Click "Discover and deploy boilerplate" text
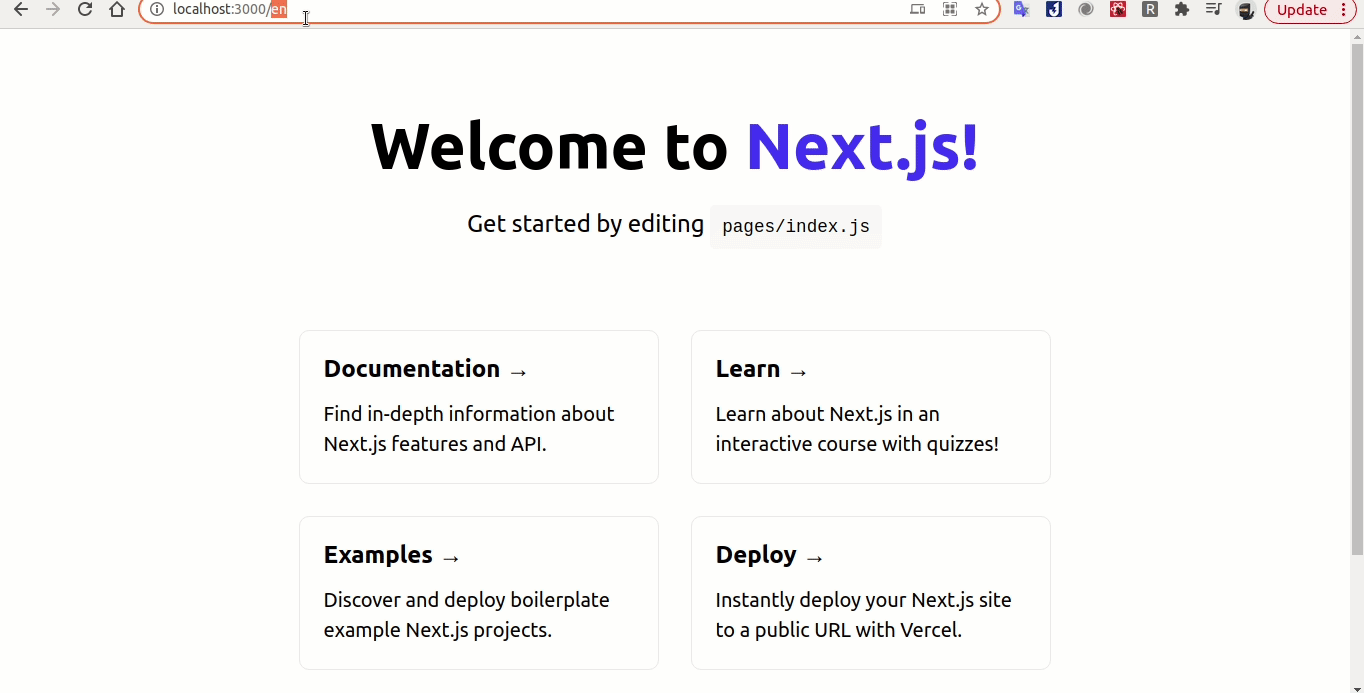The width and height of the screenshot is (1364, 693). [x=467, y=600]
